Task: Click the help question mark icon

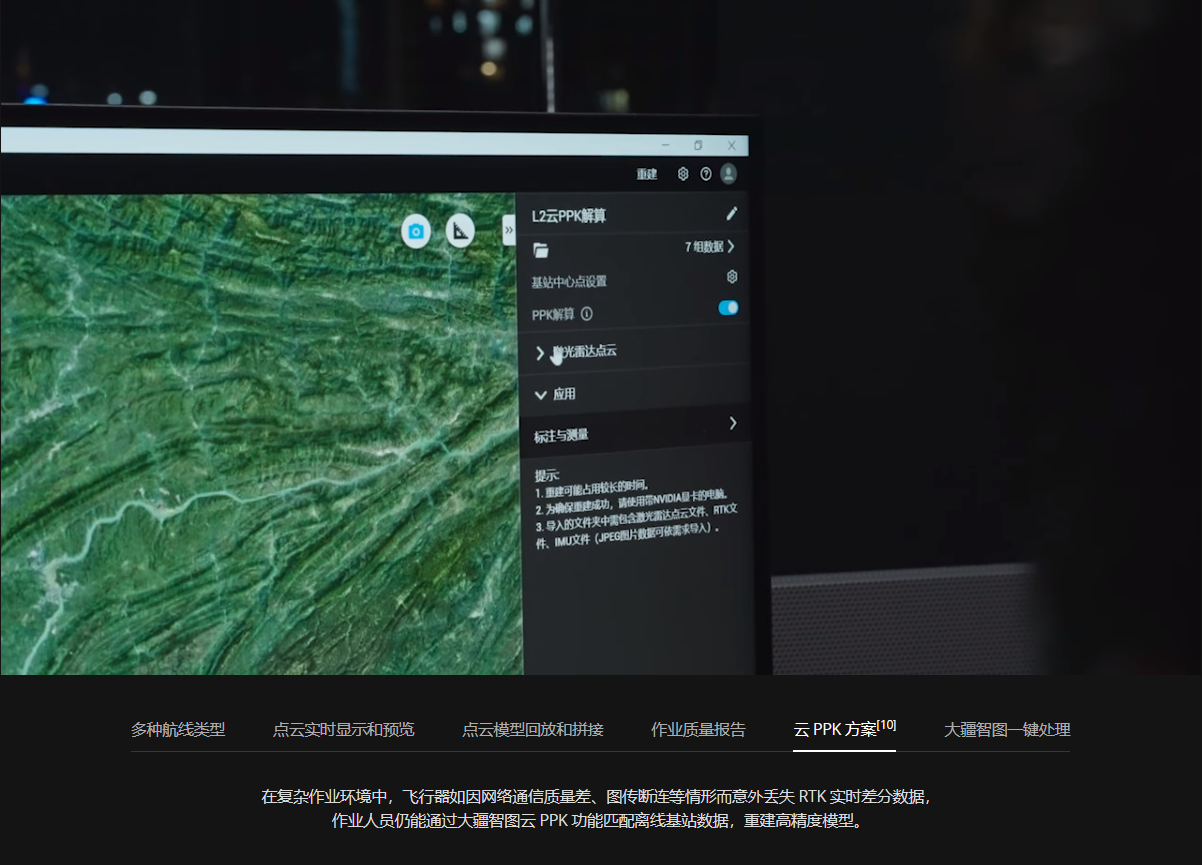Action: pyautogui.click(x=706, y=174)
